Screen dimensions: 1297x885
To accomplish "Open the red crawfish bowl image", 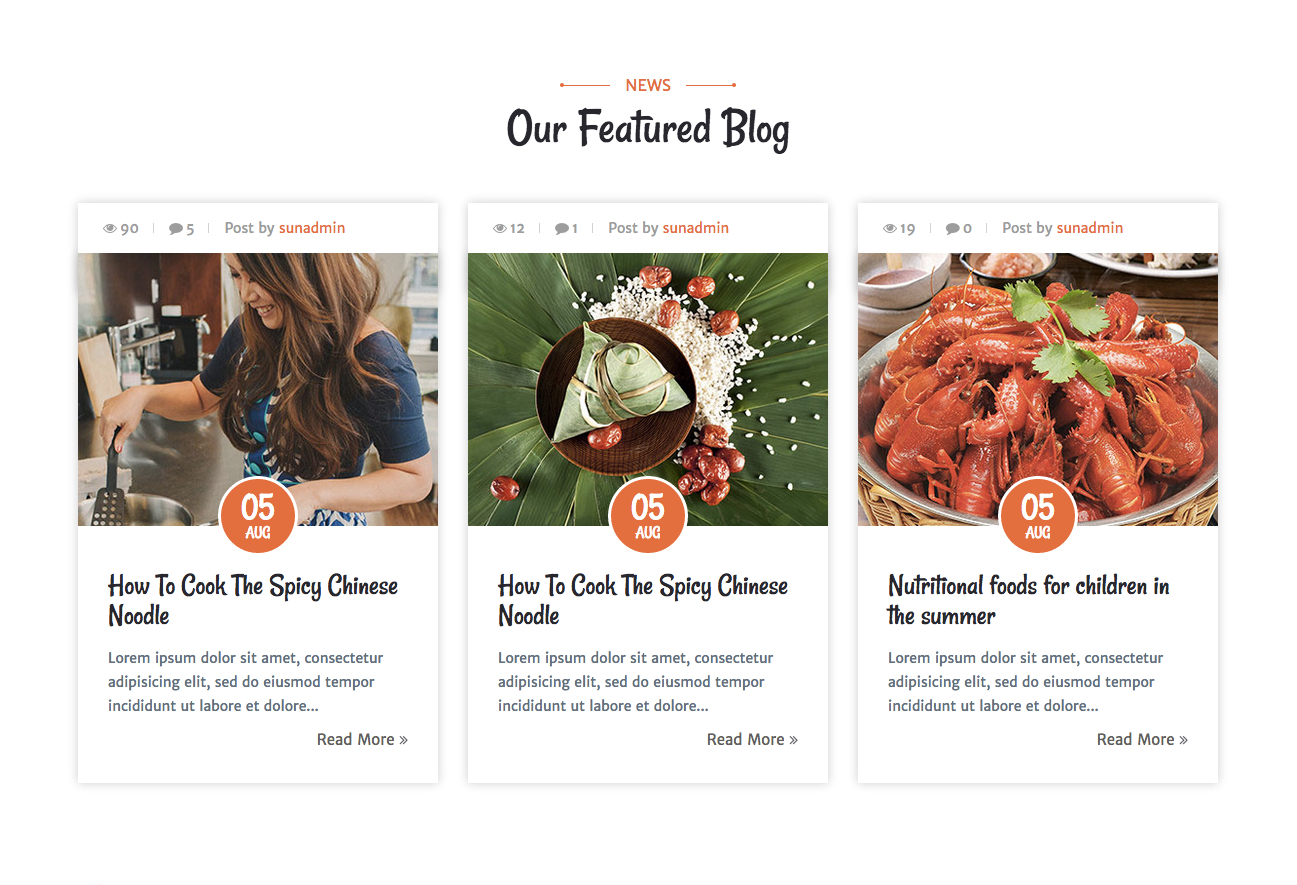I will click(x=1038, y=389).
